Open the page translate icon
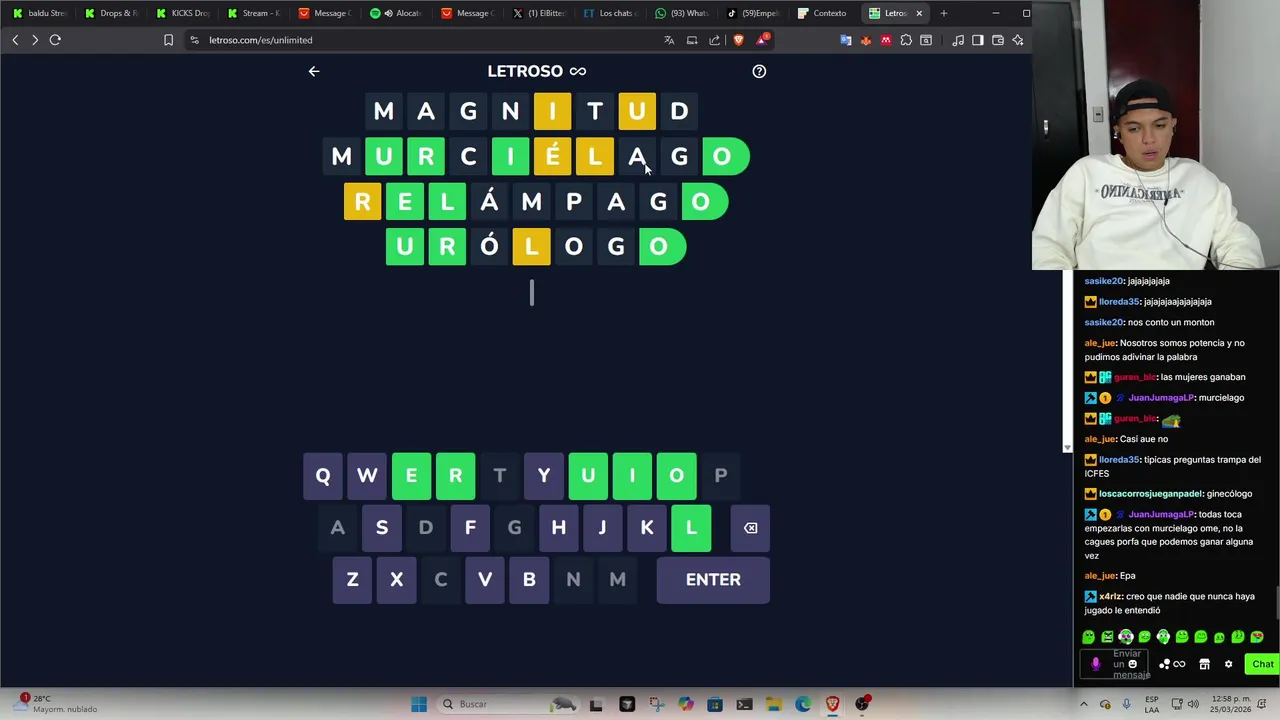This screenshot has width=1280, height=720. (669, 40)
